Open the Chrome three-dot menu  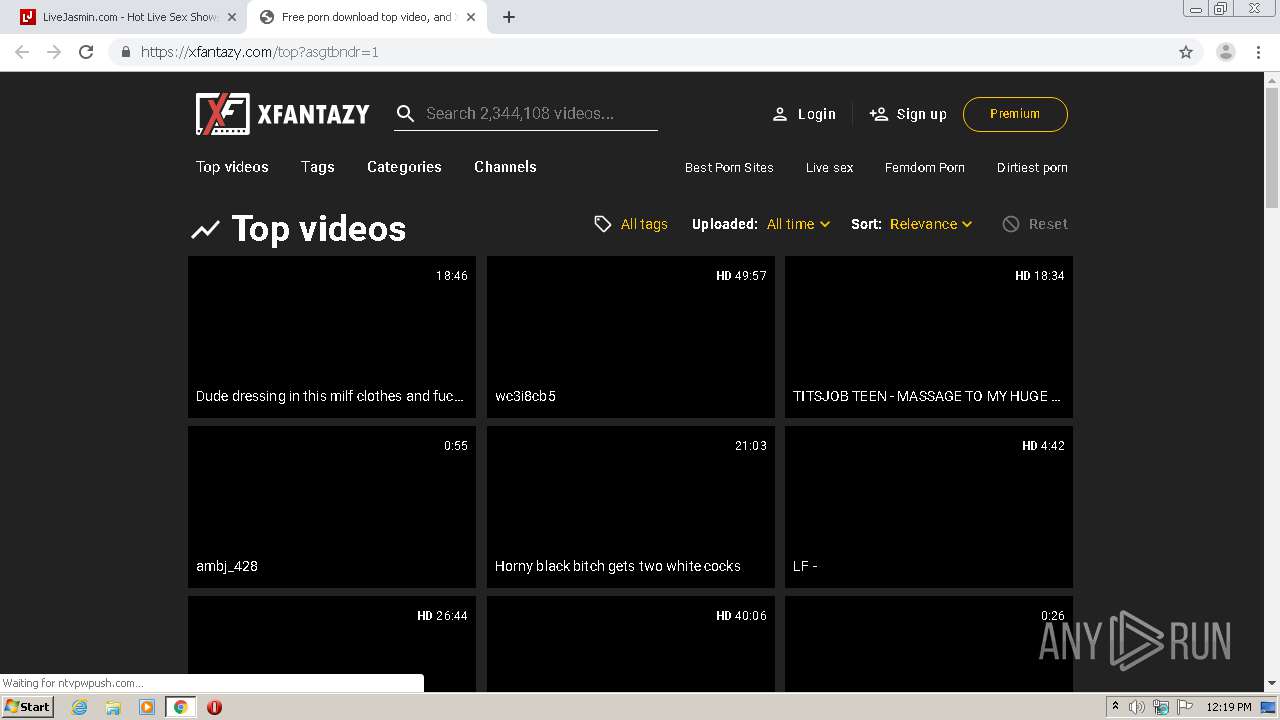[1258, 52]
